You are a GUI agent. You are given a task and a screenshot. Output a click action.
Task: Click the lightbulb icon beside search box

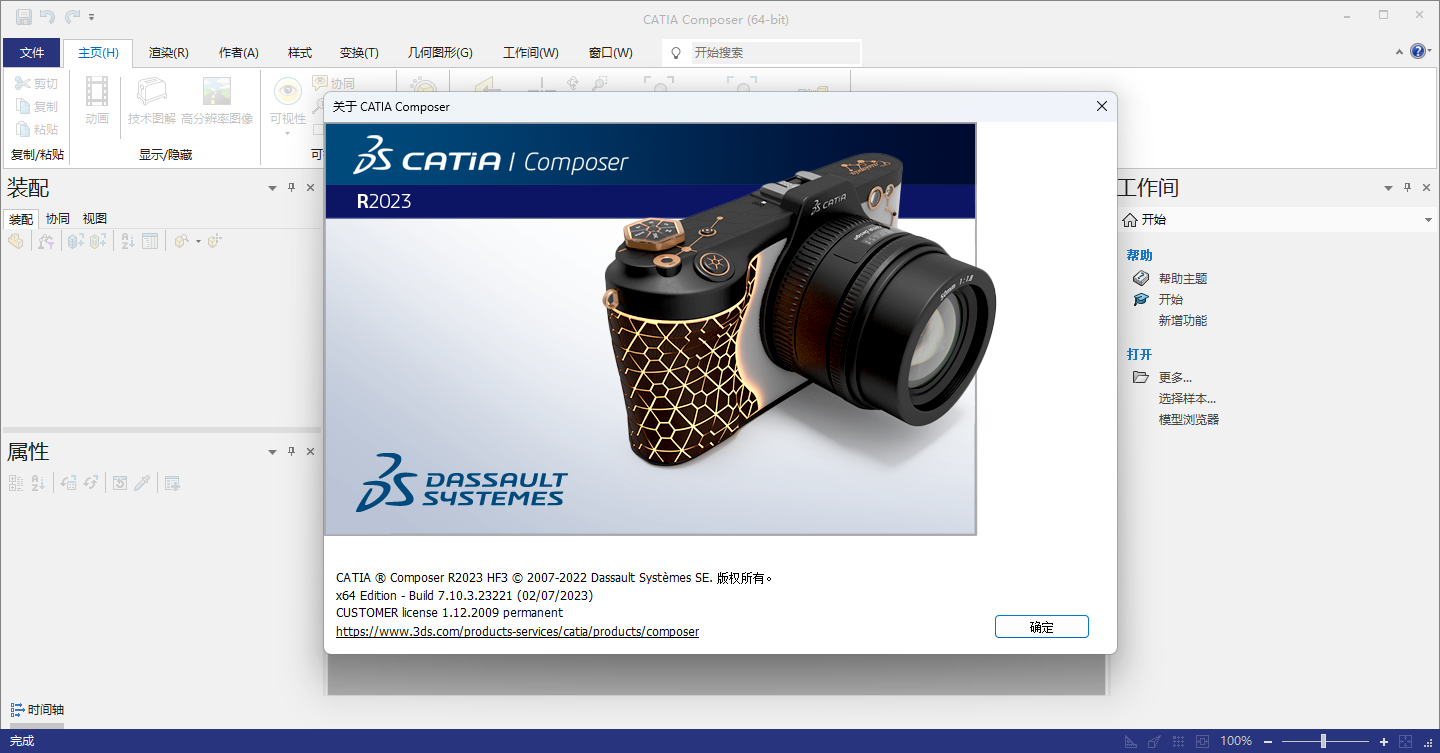click(x=676, y=52)
